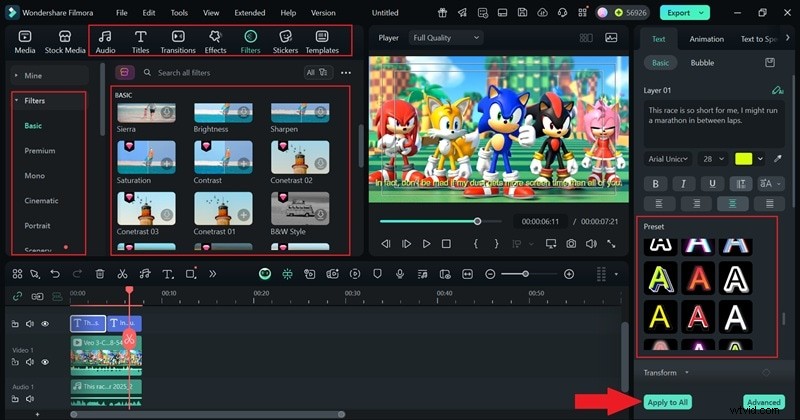Open the All filter sorting dropdown
The width and height of the screenshot is (800, 420).
317,72
